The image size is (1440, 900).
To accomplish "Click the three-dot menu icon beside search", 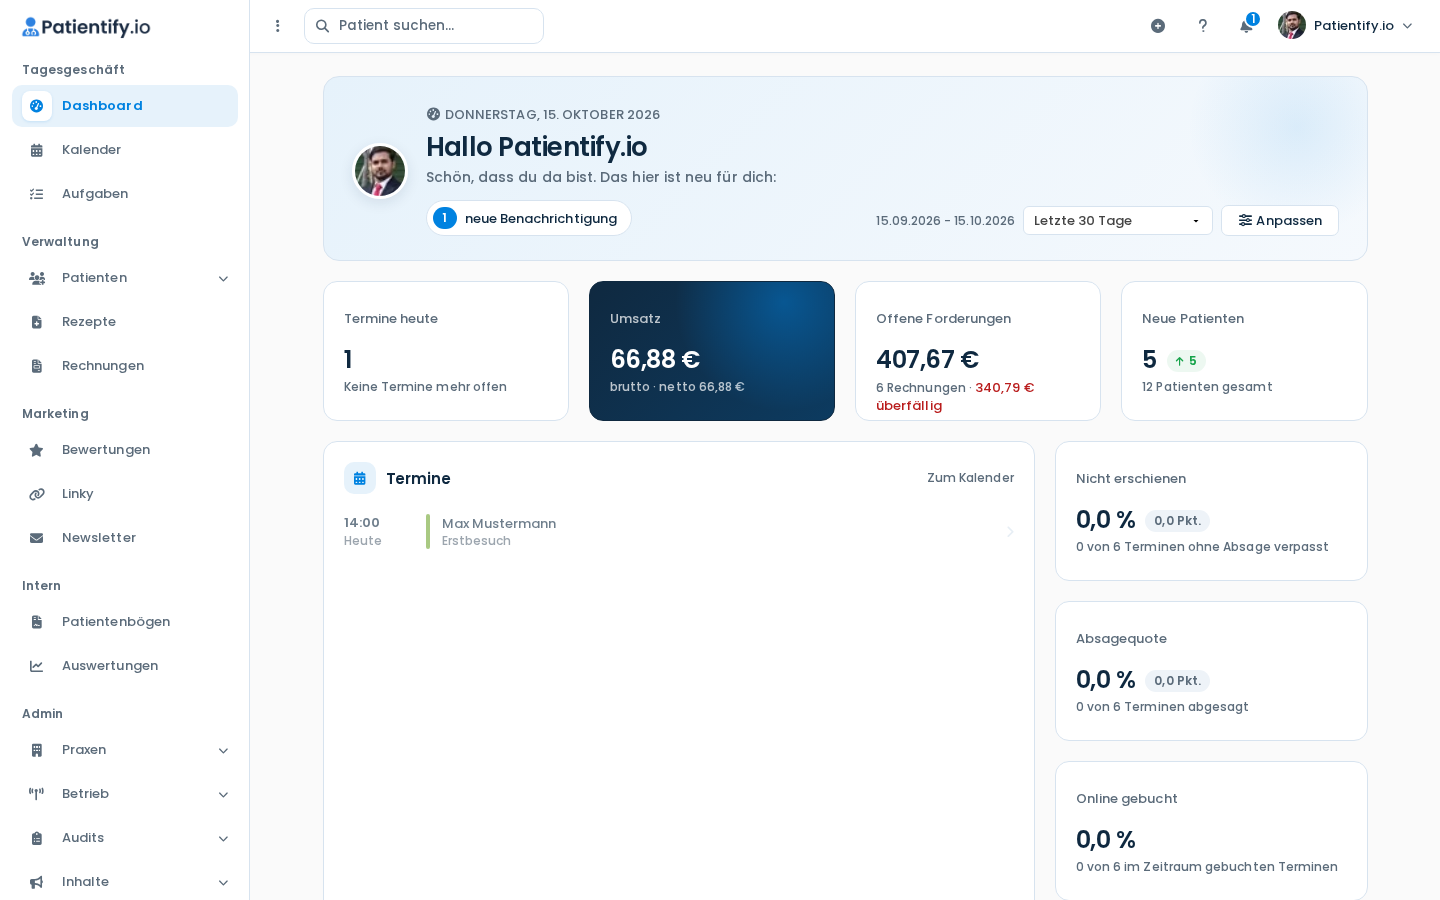I will coord(278,26).
